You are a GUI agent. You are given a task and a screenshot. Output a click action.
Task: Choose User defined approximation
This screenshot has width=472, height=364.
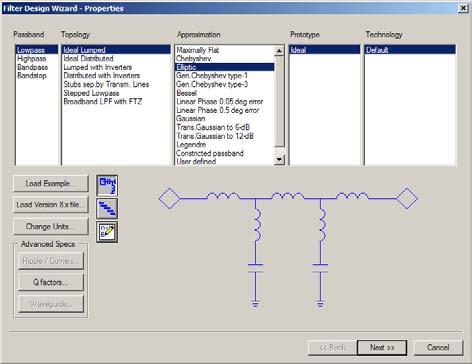(225, 162)
